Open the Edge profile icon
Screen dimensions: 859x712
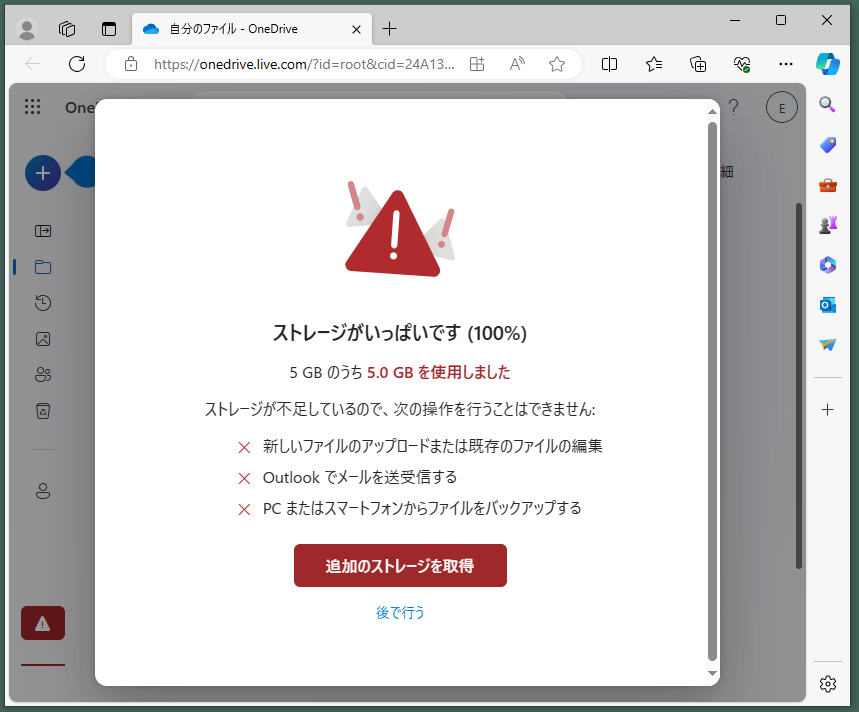coord(26,28)
